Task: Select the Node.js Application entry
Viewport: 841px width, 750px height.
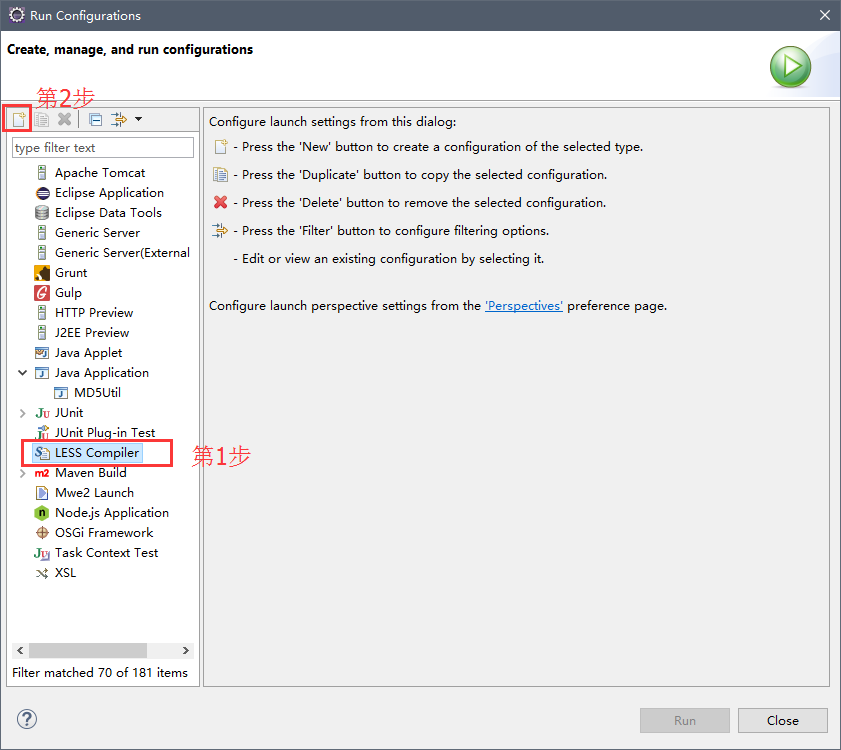Action: pos(112,512)
